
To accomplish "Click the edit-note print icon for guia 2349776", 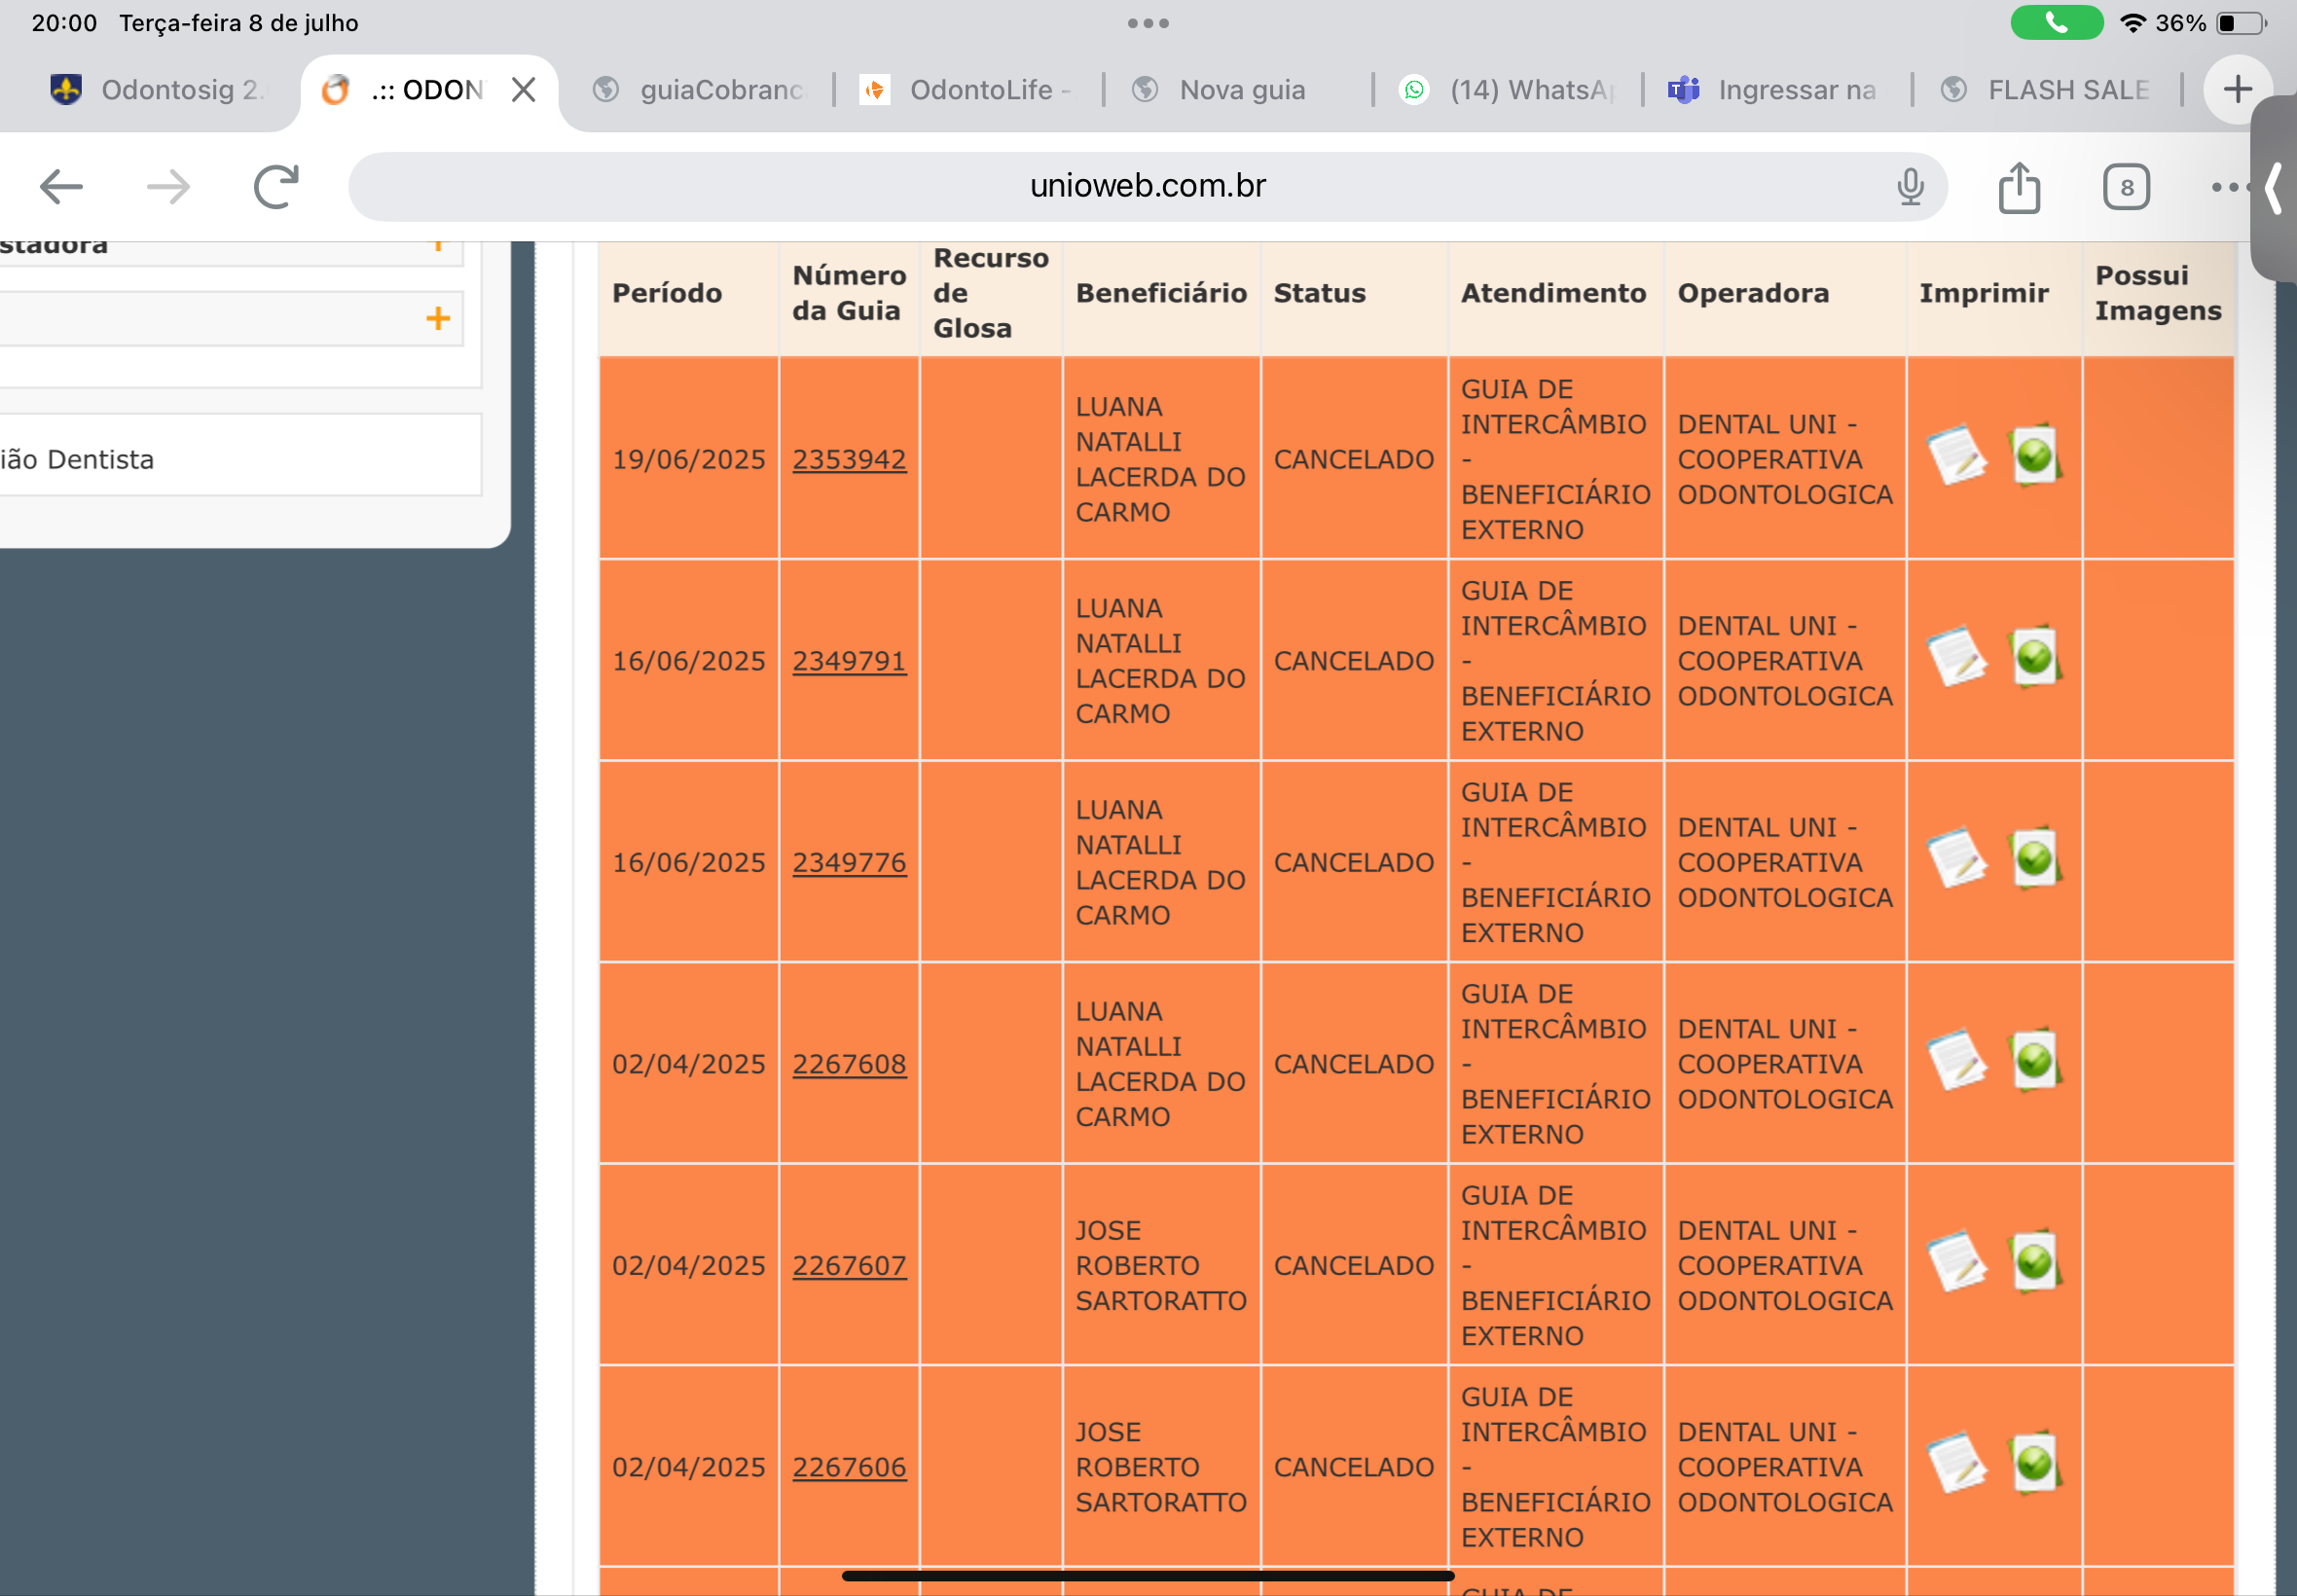I will (x=1955, y=859).
